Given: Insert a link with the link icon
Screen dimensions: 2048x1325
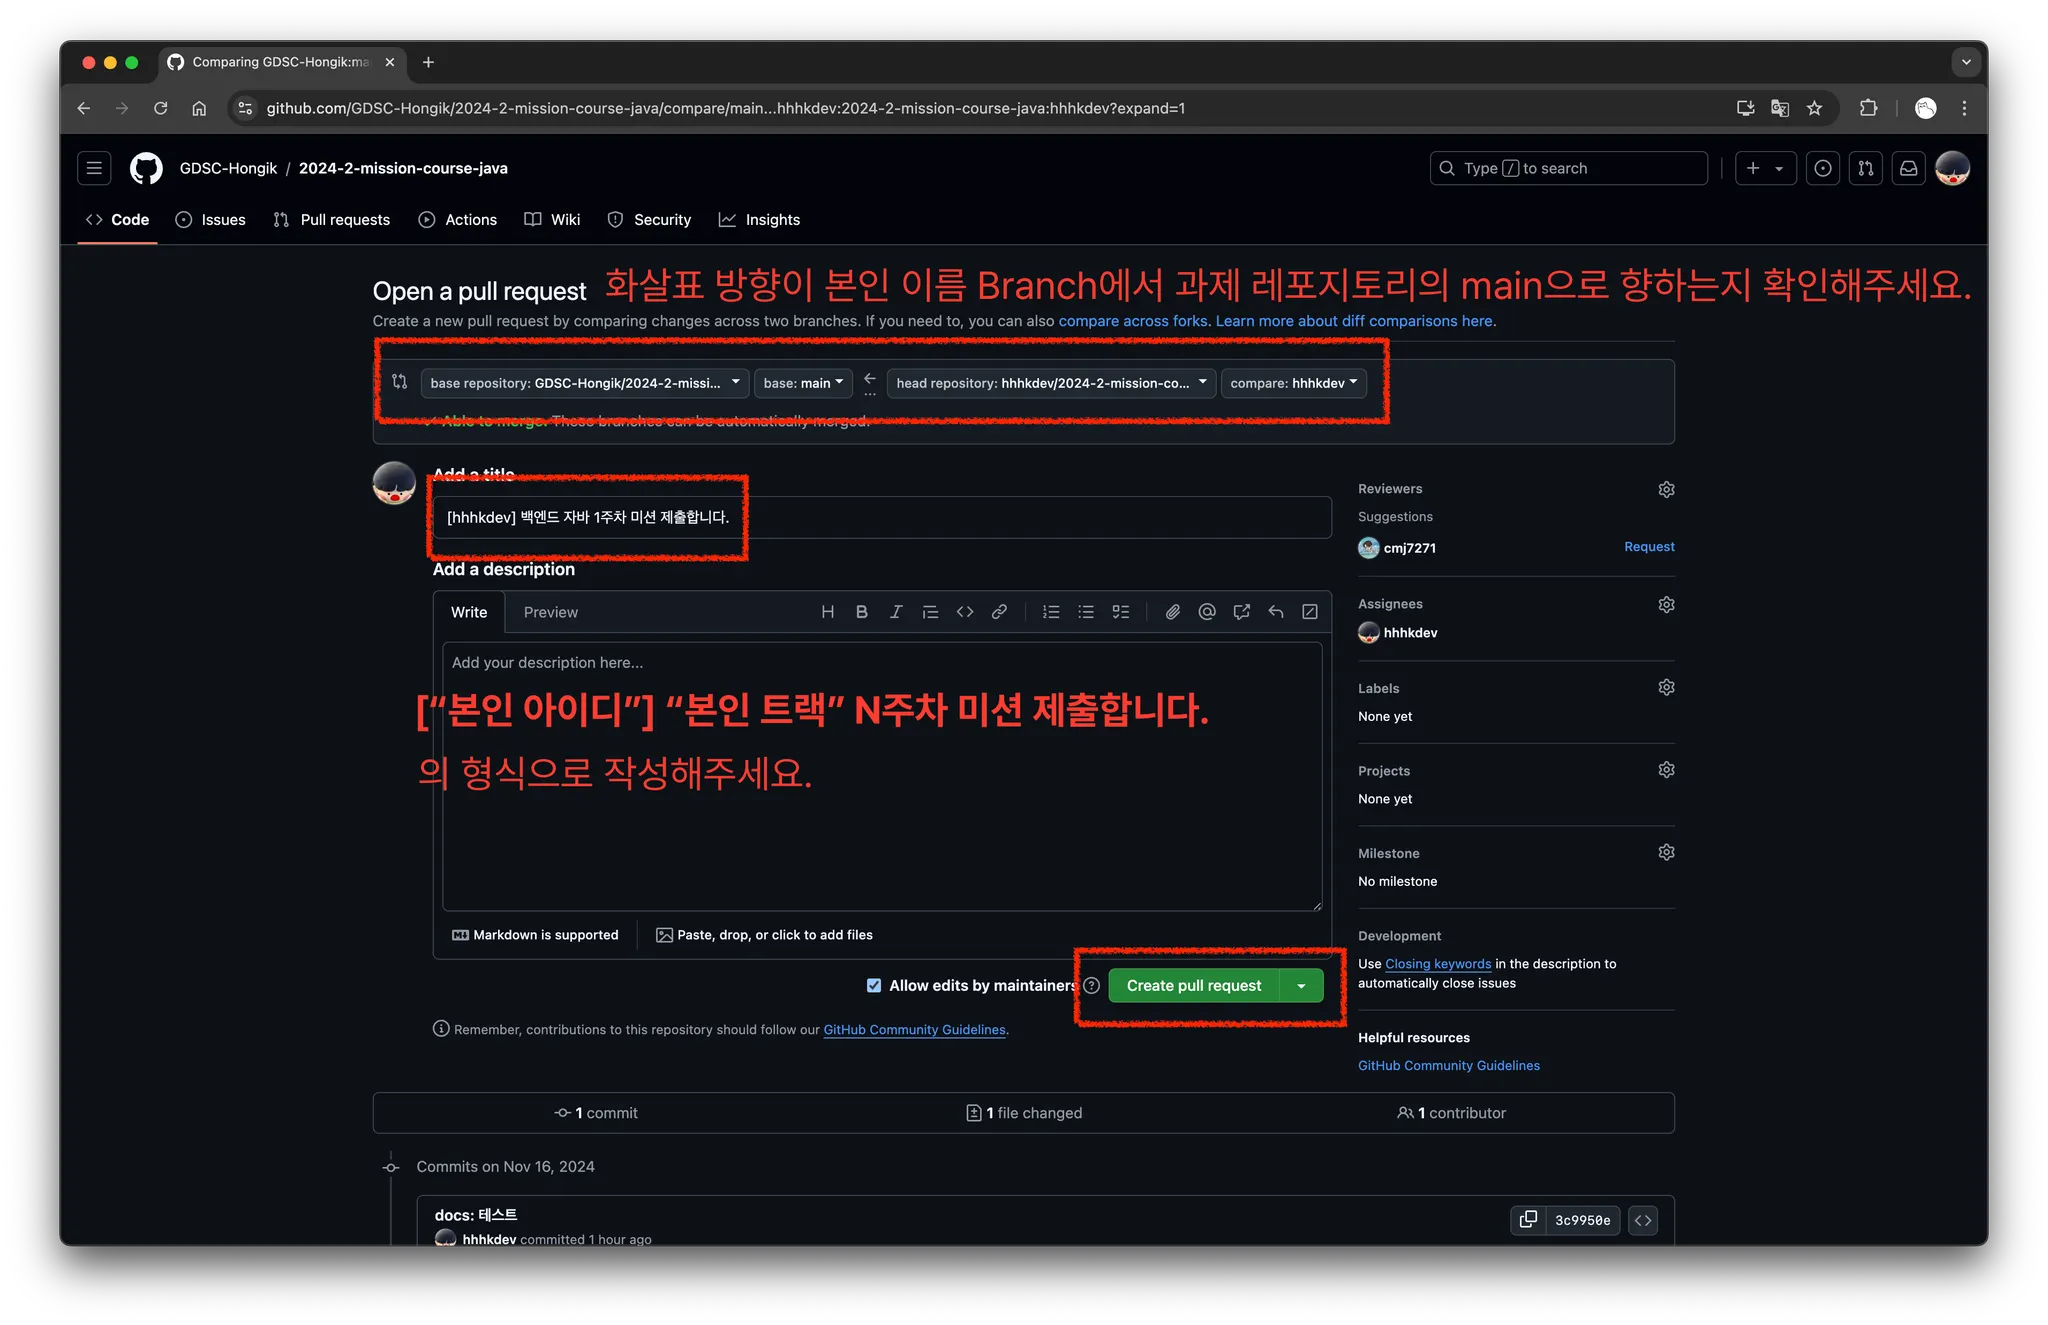Looking at the screenshot, I should tap(999, 612).
